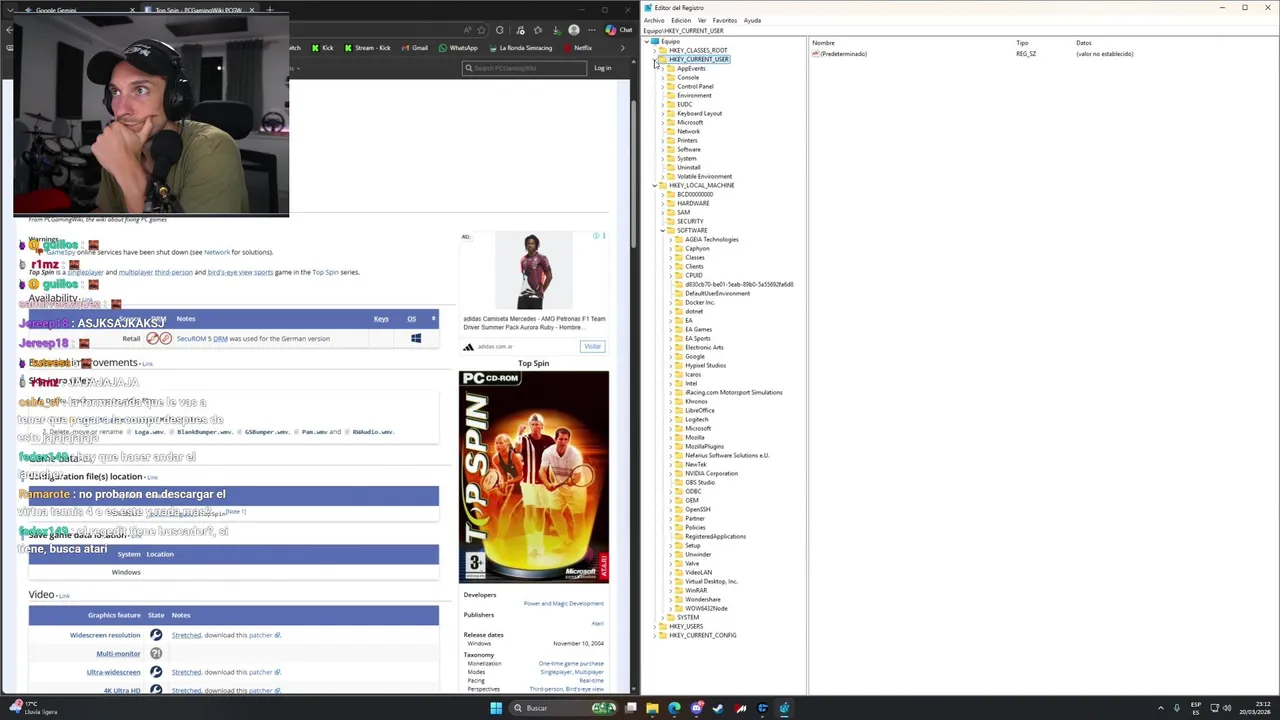Click the Visitar button on the ad
This screenshot has height=720, width=1280.
592,346
